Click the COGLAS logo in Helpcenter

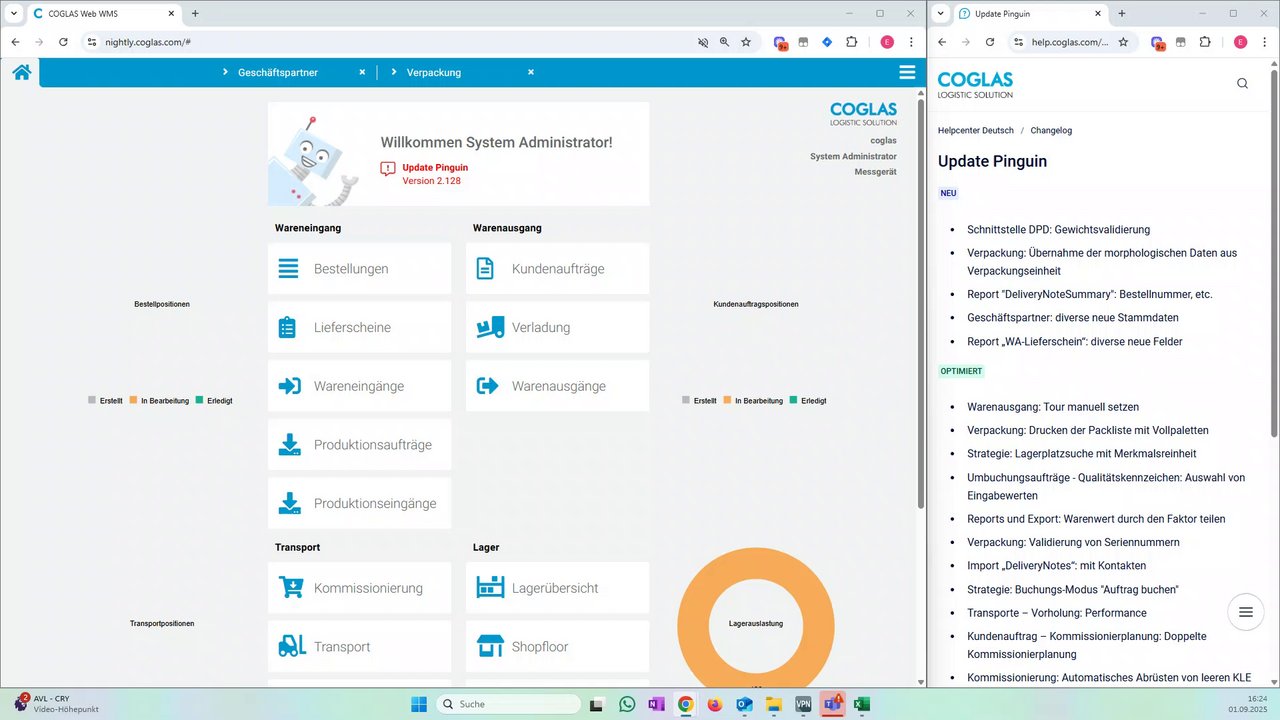(x=975, y=84)
